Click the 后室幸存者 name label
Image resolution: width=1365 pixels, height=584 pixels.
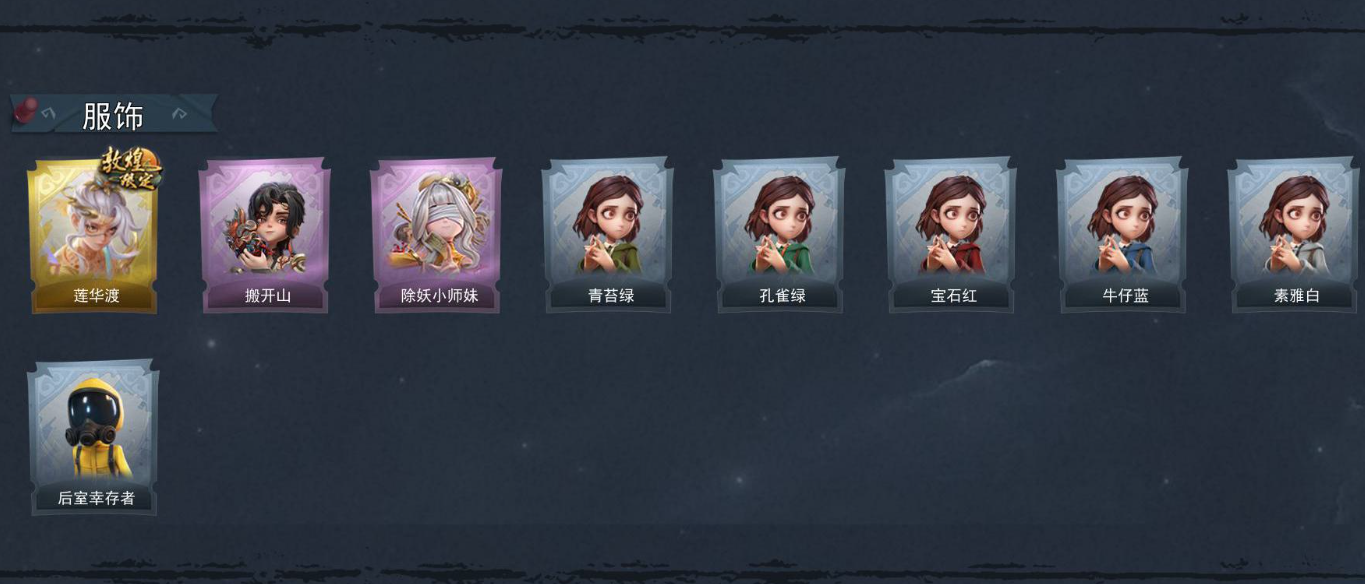96,498
